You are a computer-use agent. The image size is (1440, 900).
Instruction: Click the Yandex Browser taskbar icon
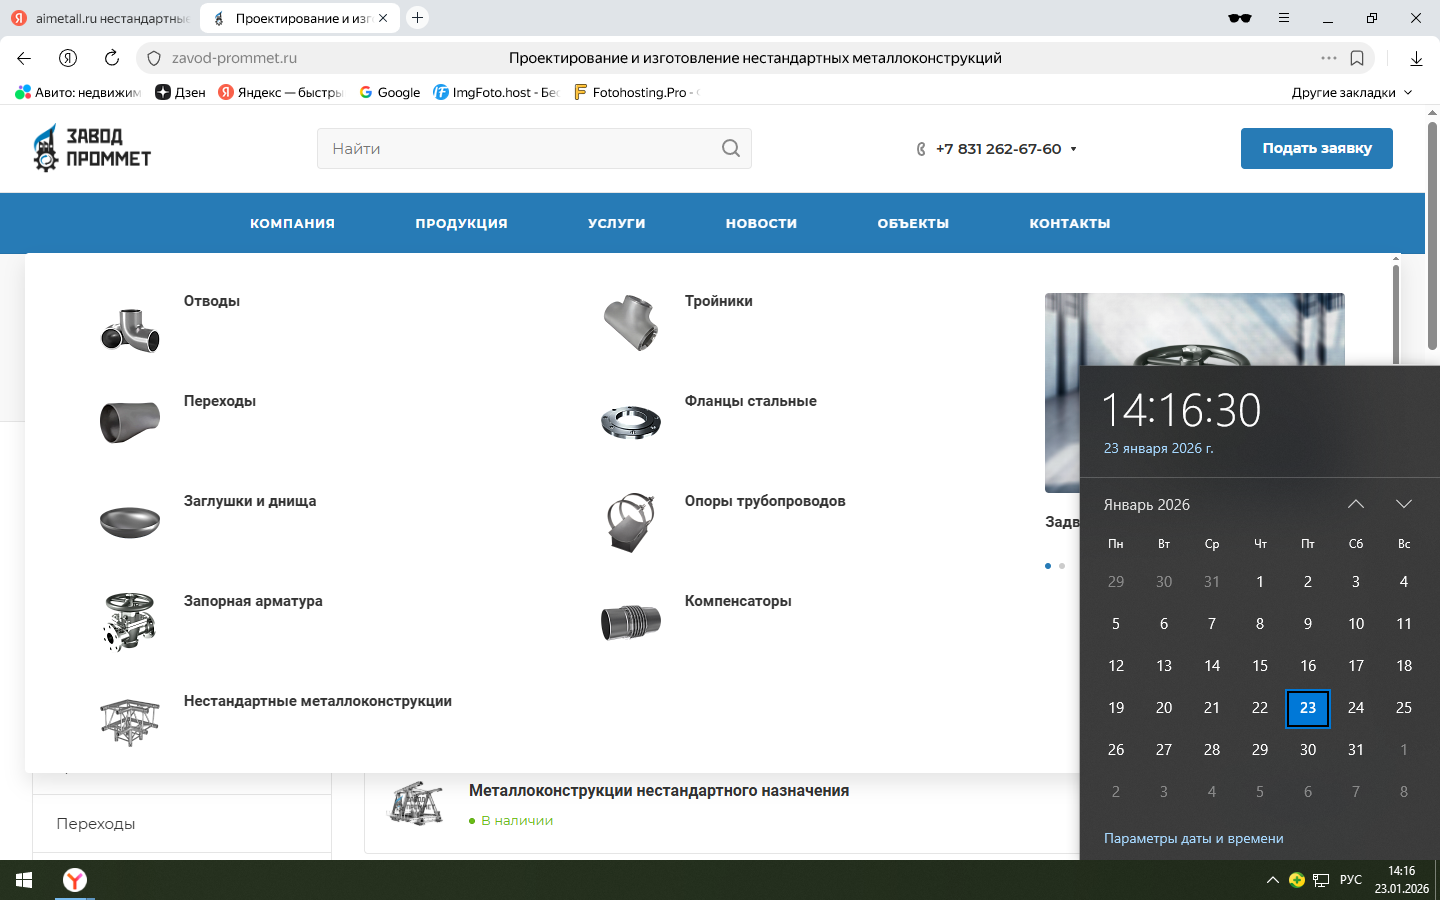coord(75,880)
